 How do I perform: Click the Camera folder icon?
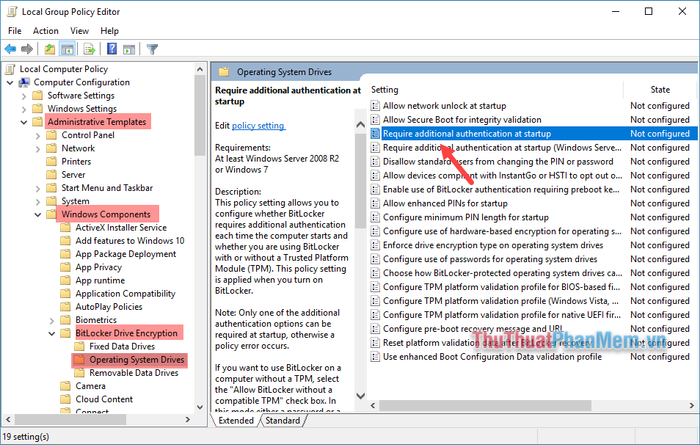coord(66,386)
